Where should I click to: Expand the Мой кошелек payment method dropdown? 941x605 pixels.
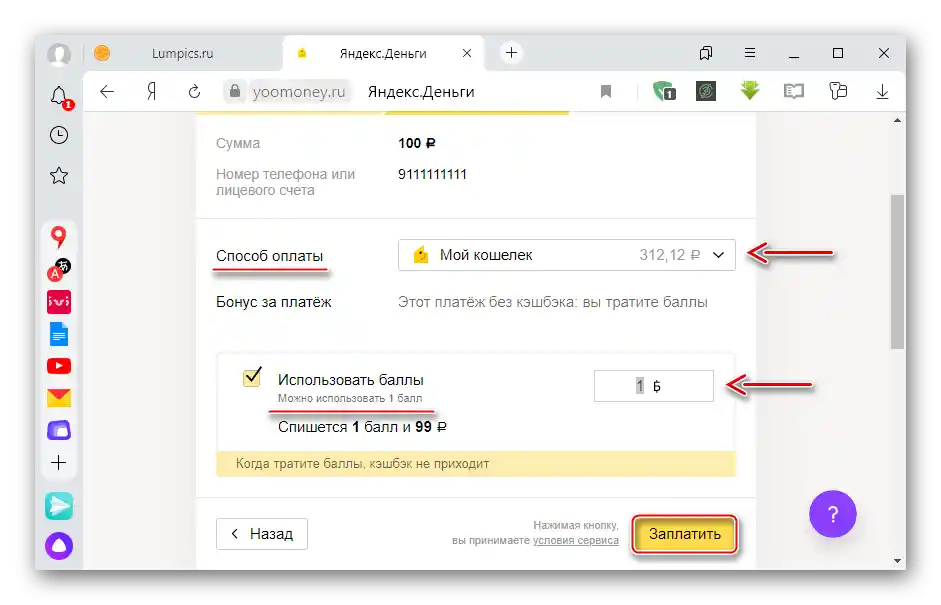pyautogui.click(x=567, y=255)
